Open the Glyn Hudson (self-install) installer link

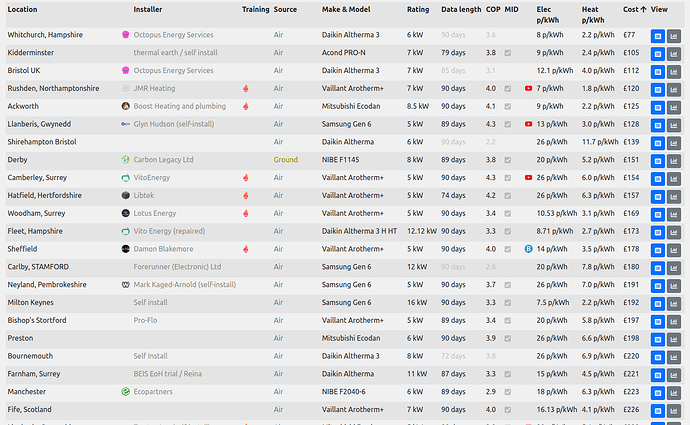[x=174, y=124]
